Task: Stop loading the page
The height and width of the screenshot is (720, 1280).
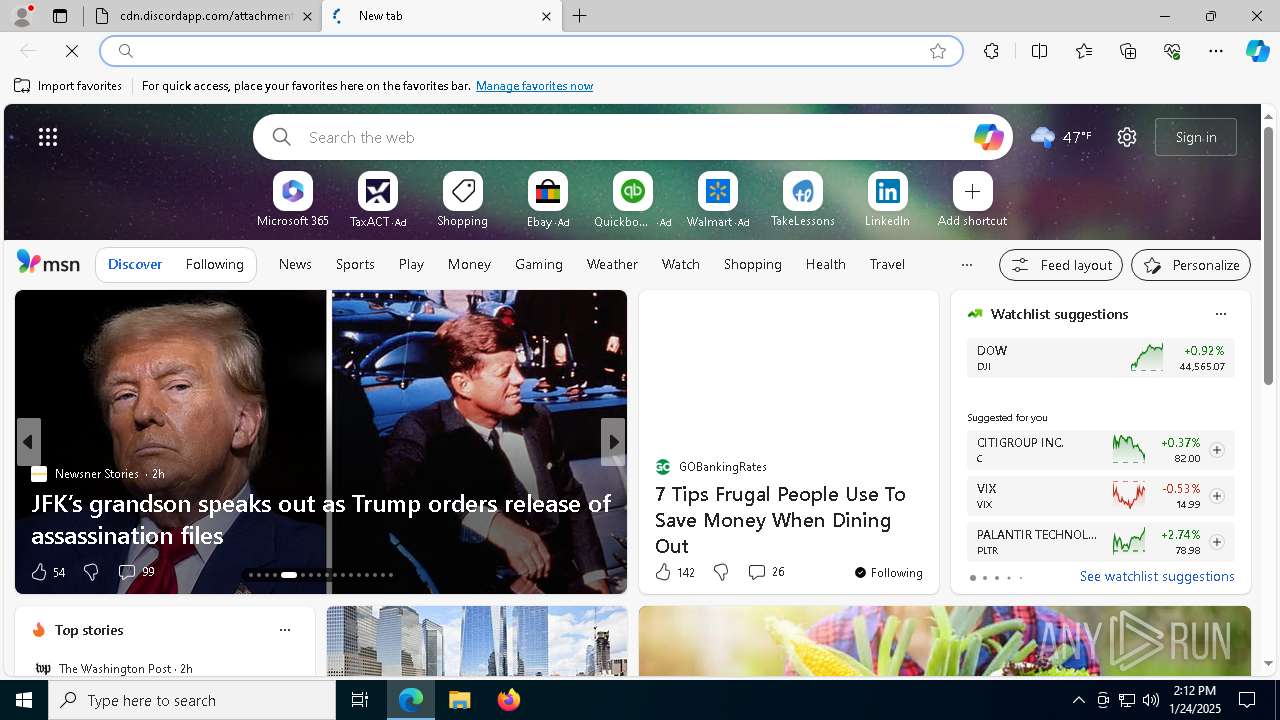Action: (73, 51)
